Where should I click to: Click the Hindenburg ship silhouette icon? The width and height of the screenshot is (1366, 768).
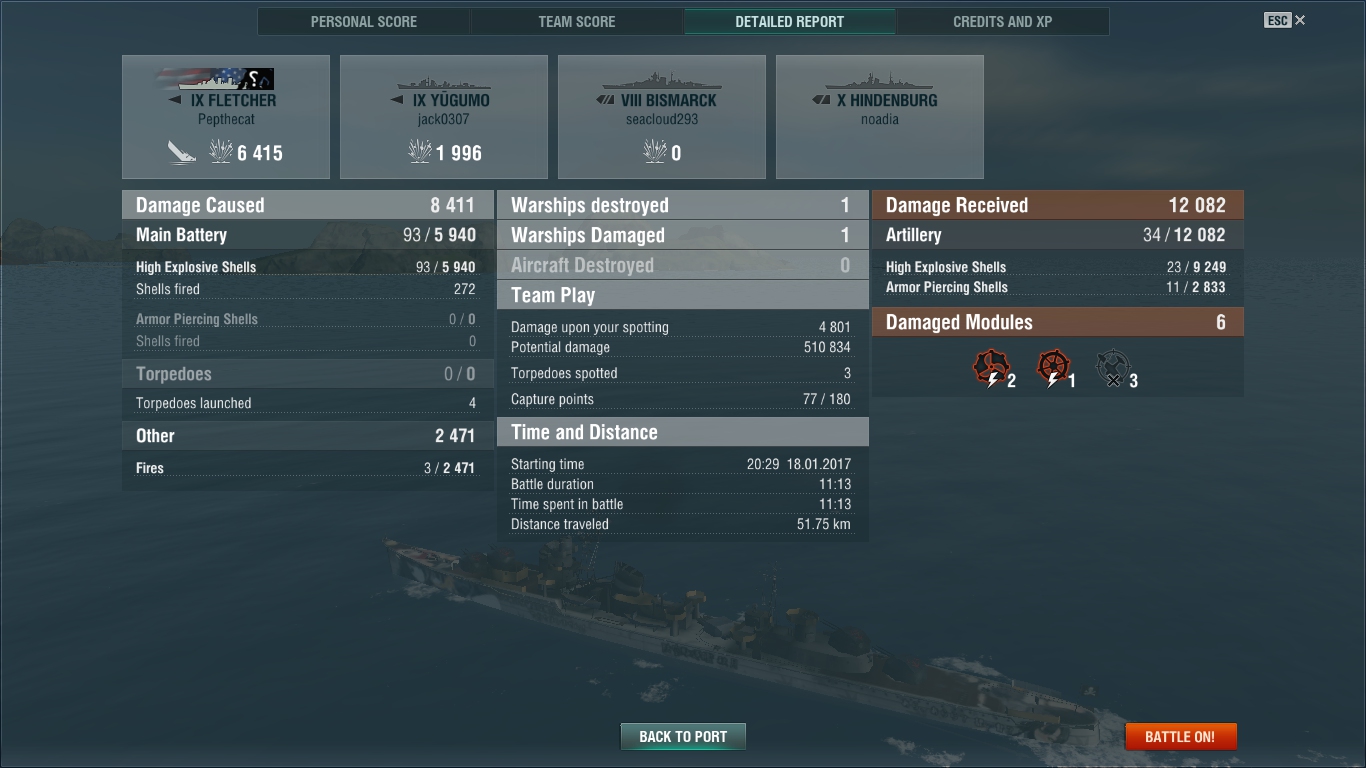click(x=880, y=82)
